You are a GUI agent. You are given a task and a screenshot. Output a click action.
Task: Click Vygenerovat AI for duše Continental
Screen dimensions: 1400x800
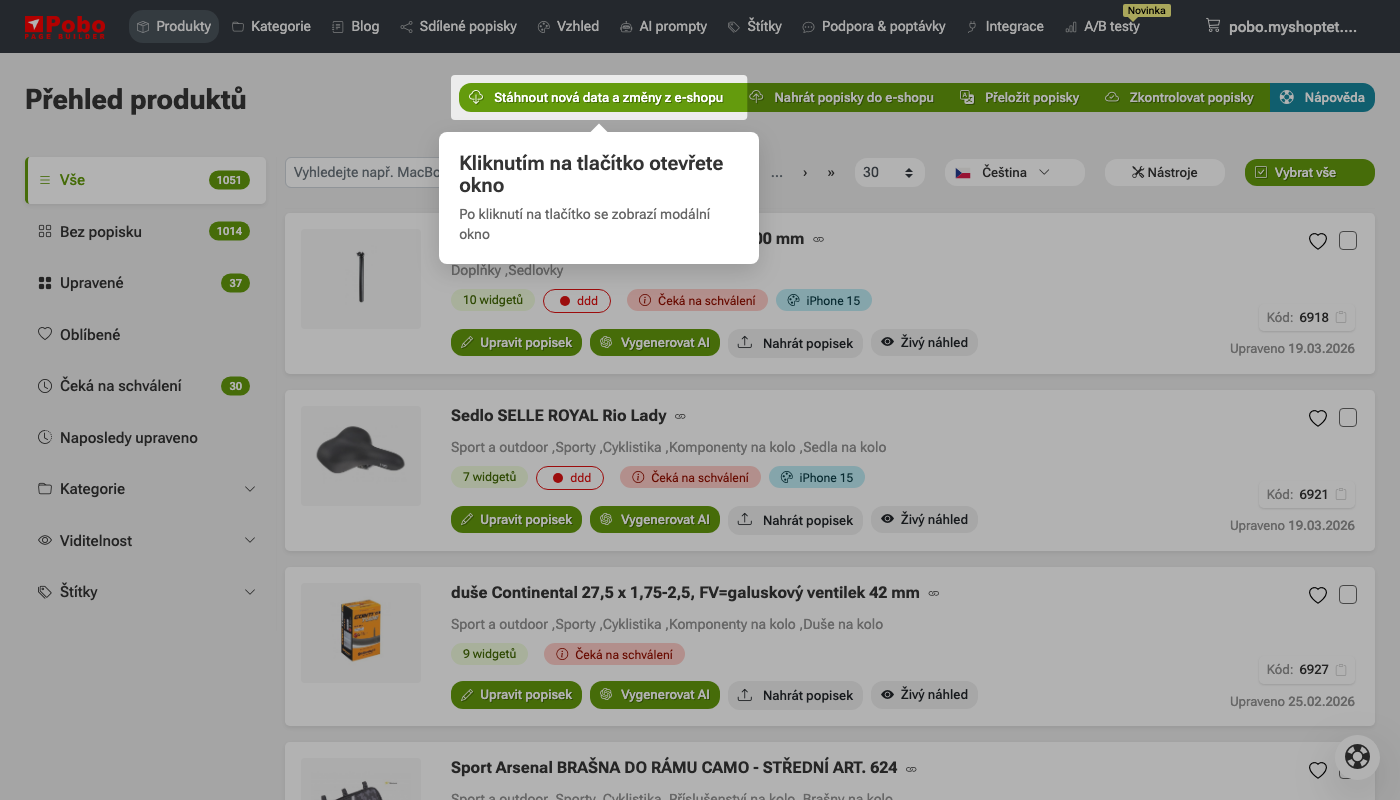tap(655, 694)
